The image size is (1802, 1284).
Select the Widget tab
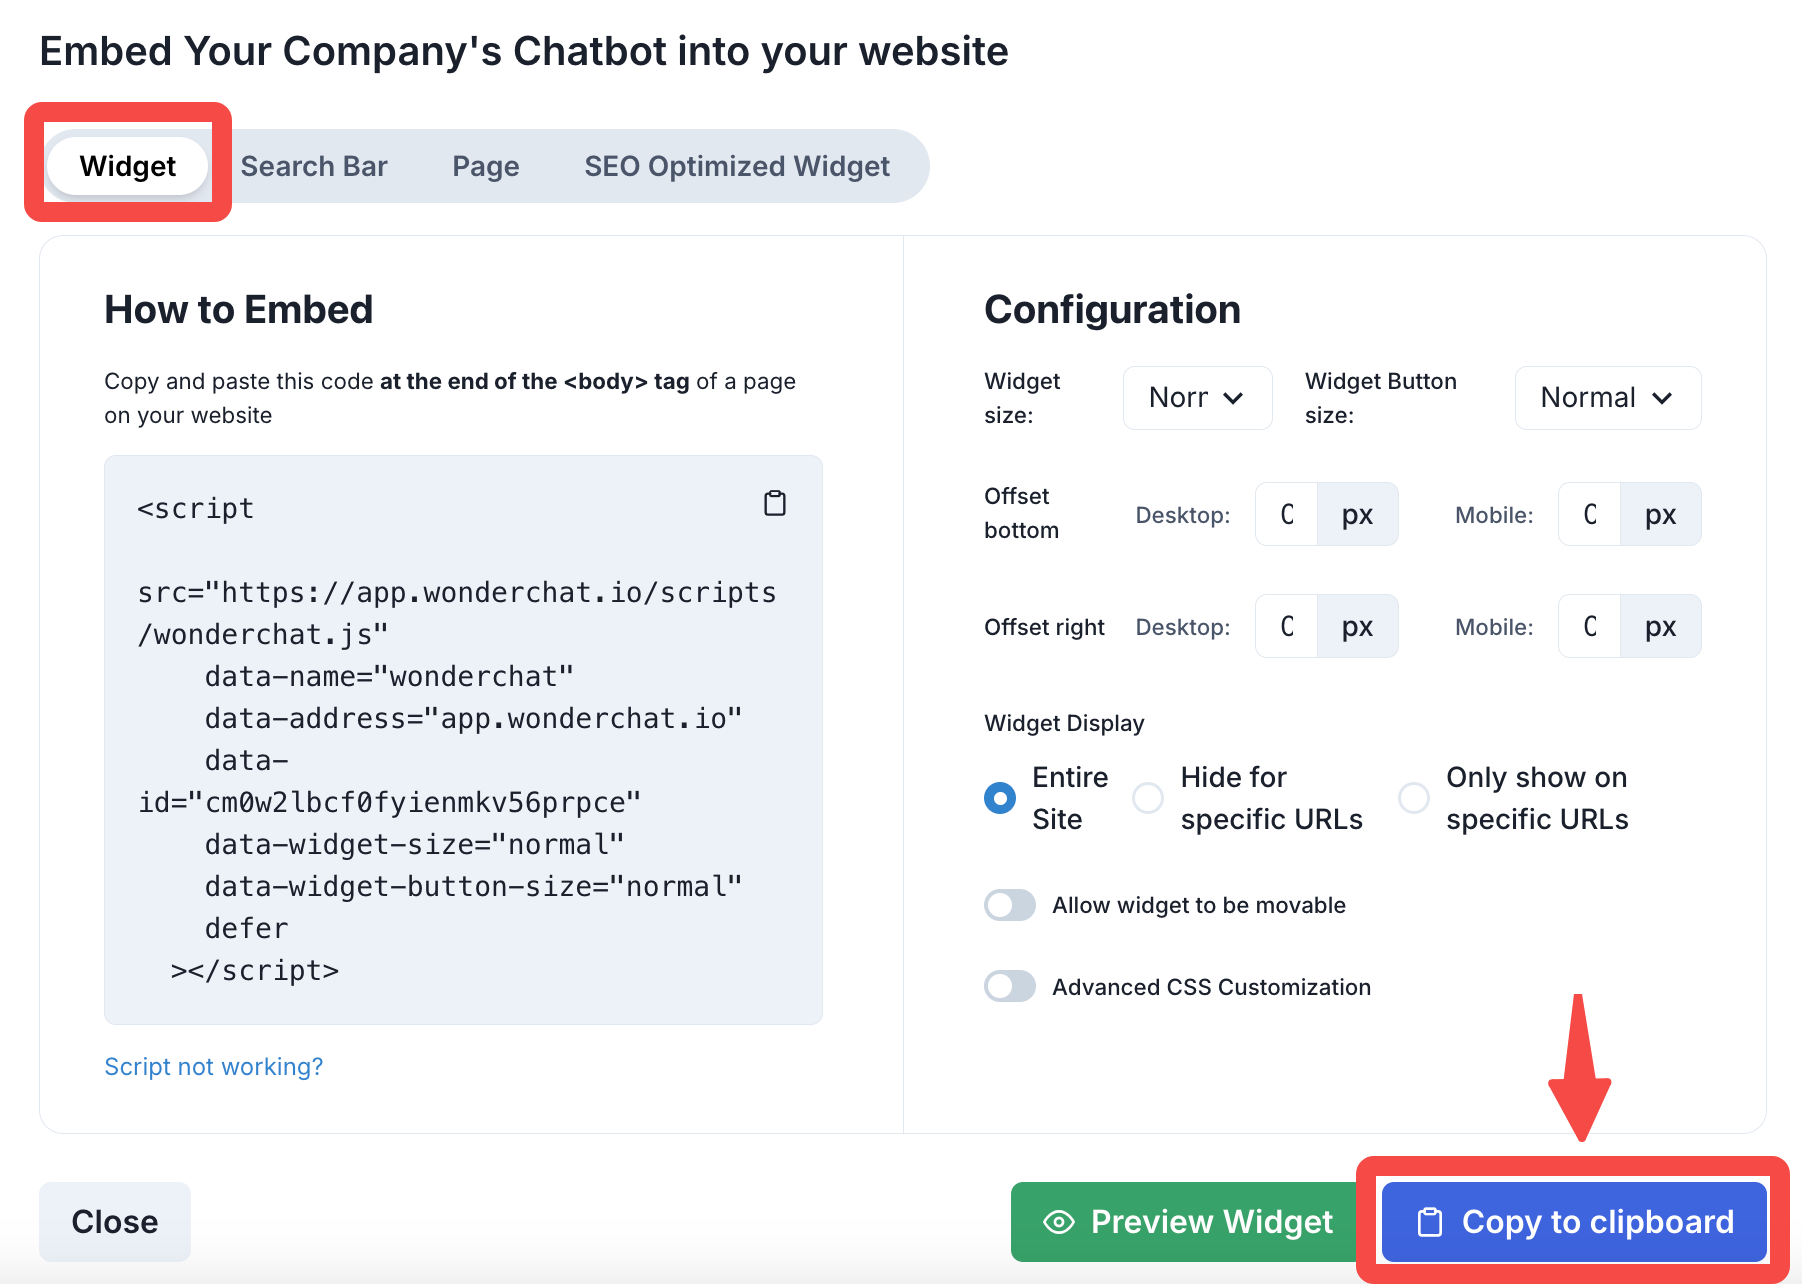(x=128, y=166)
